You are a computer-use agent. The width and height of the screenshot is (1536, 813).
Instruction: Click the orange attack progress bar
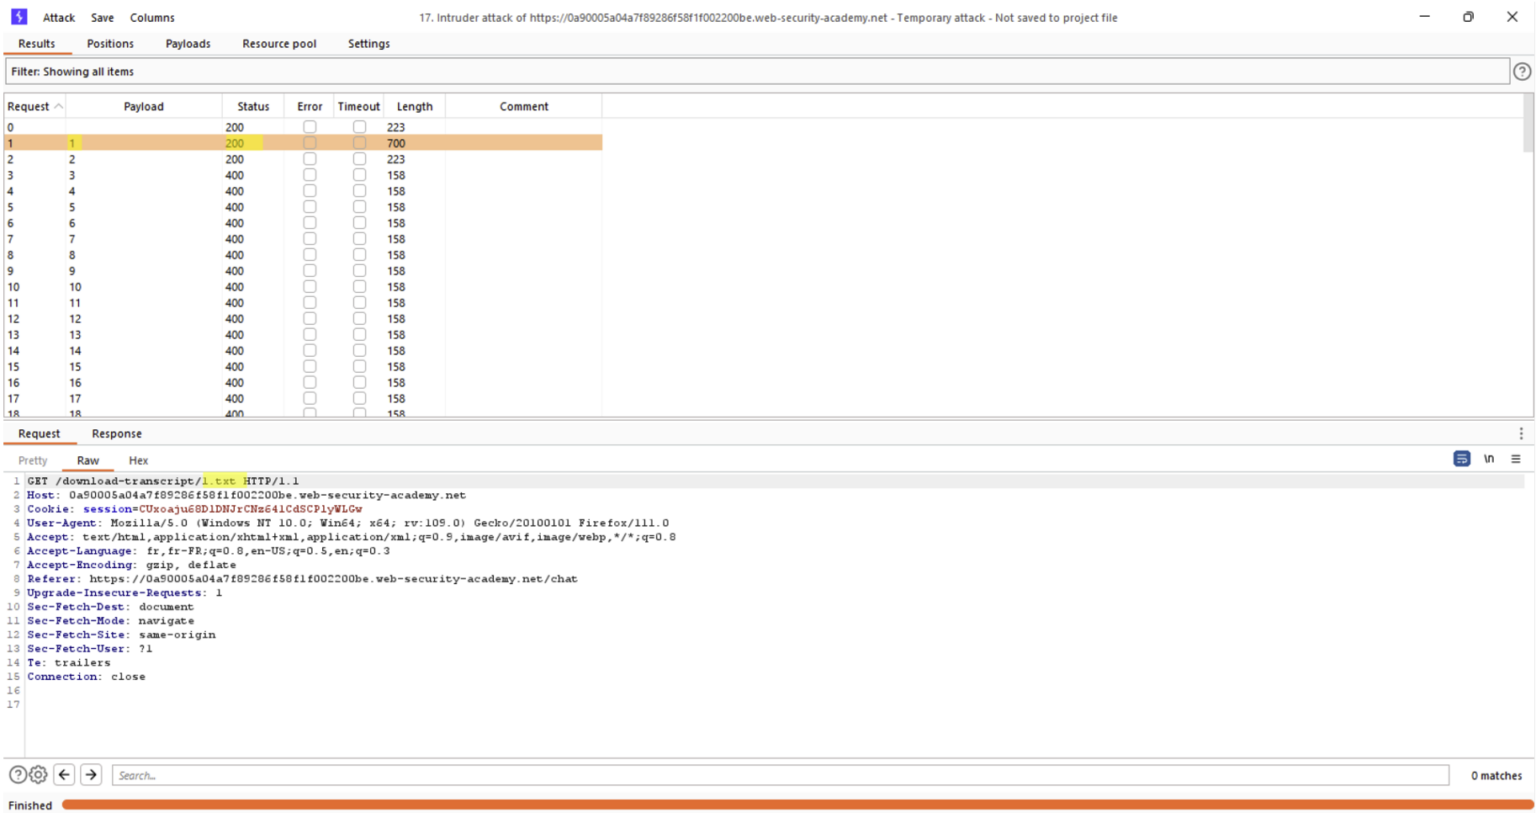click(700, 805)
